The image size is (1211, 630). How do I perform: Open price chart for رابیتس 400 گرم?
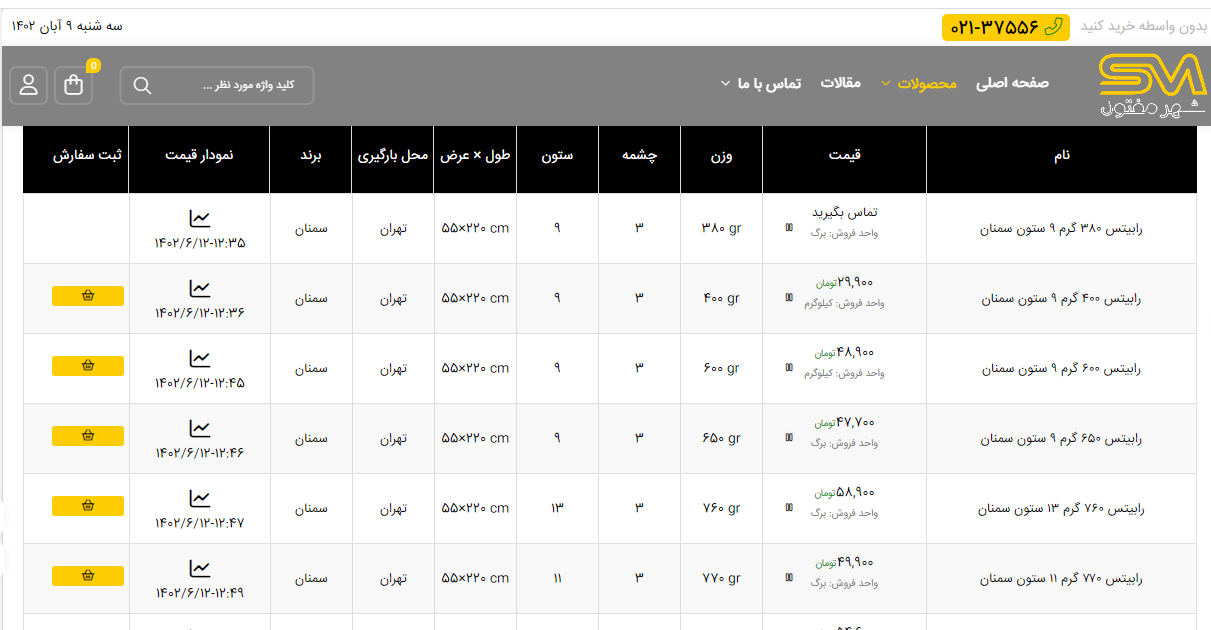coord(200,288)
